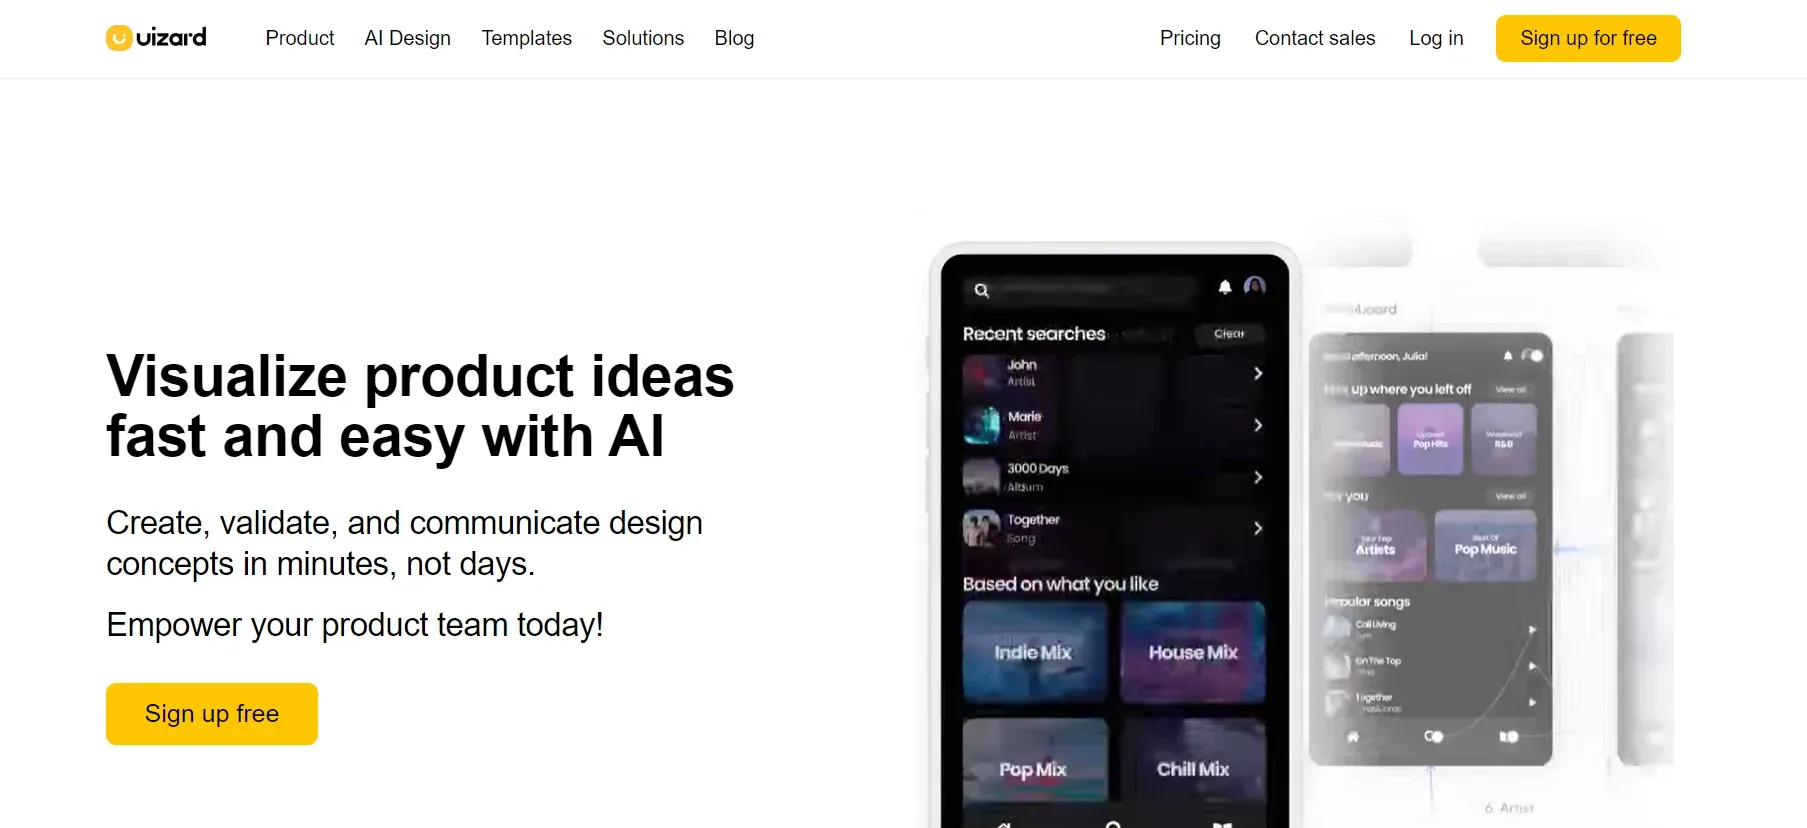Click the search magnifier in phone mockup
This screenshot has height=828, width=1807.
(x=982, y=290)
